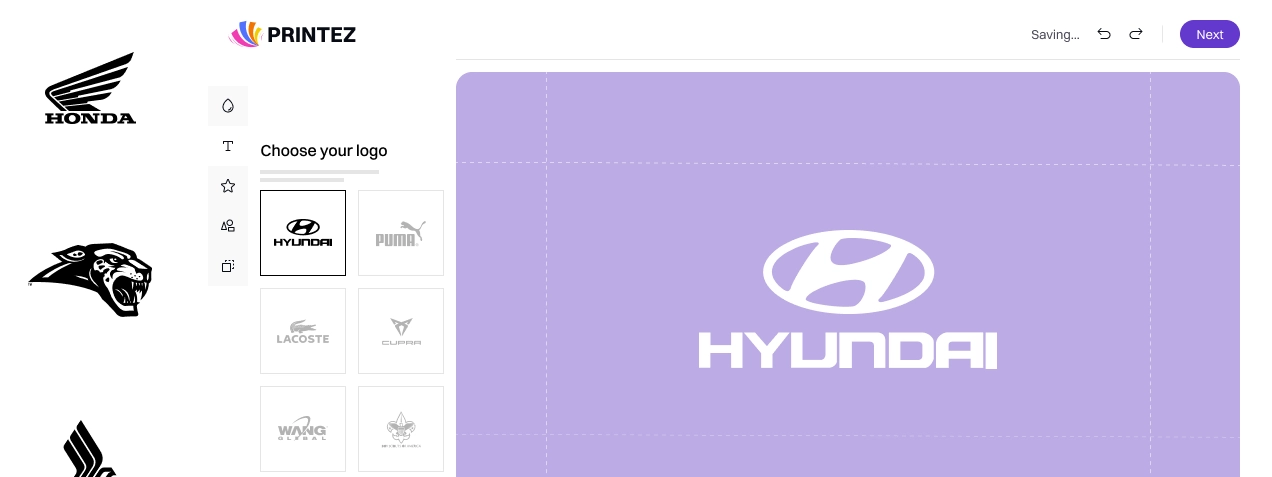This screenshot has width=1272, height=477.
Task: Redo the last action
Action: [x=1136, y=34]
